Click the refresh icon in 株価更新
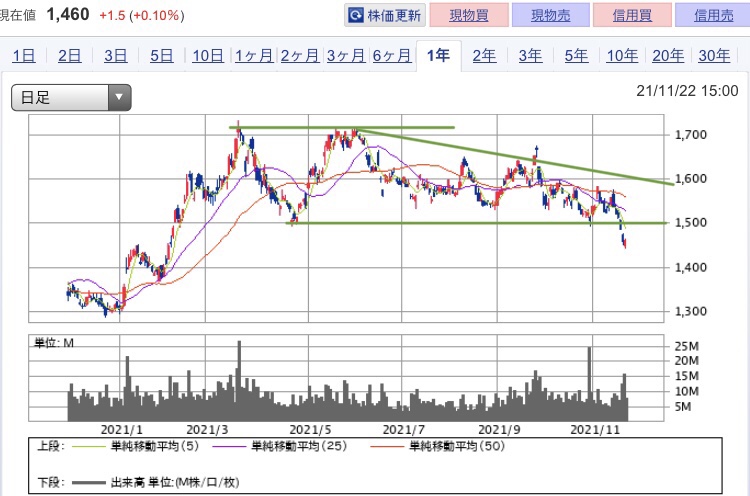This screenshot has width=750, height=496. coord(356,15)
